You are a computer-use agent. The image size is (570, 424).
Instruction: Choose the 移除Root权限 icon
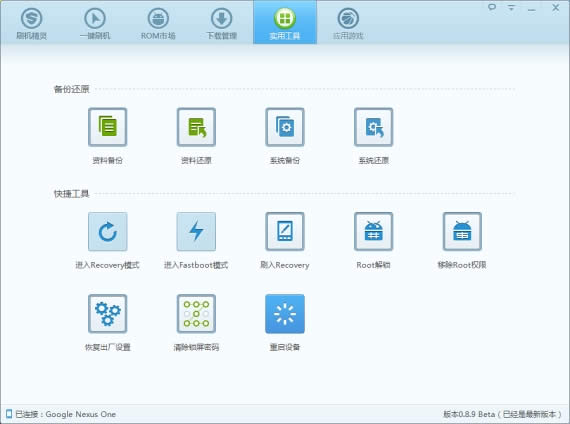pyautogui.click(x=462, y=232)
